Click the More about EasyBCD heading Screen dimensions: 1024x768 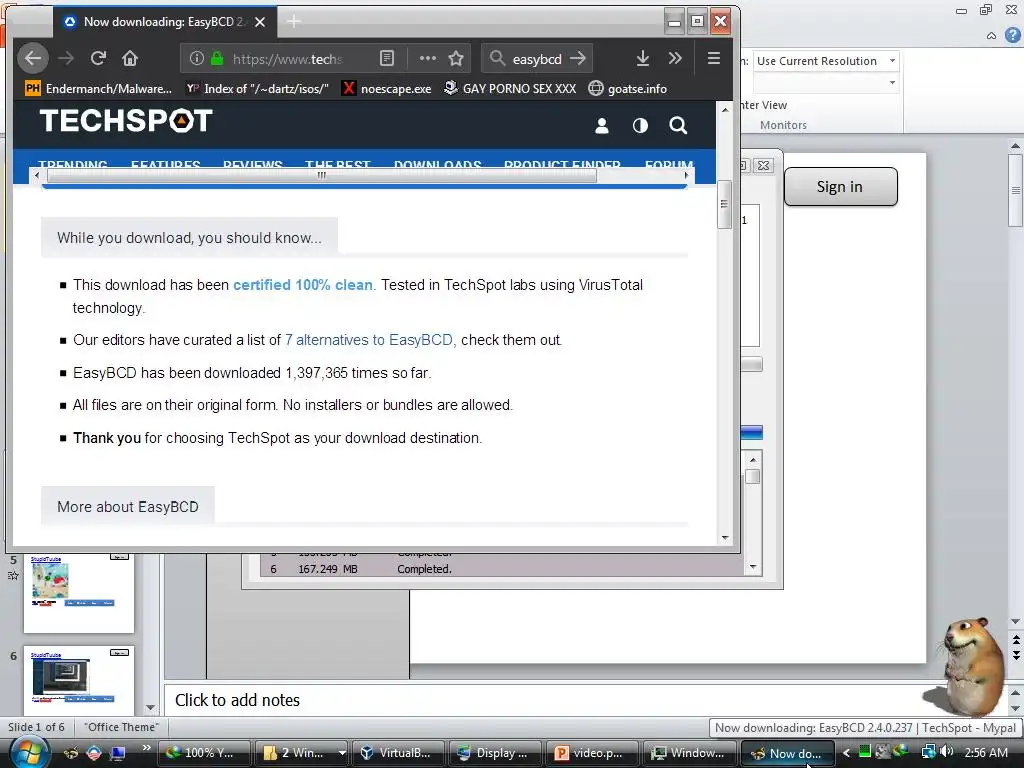coord(127,507)
